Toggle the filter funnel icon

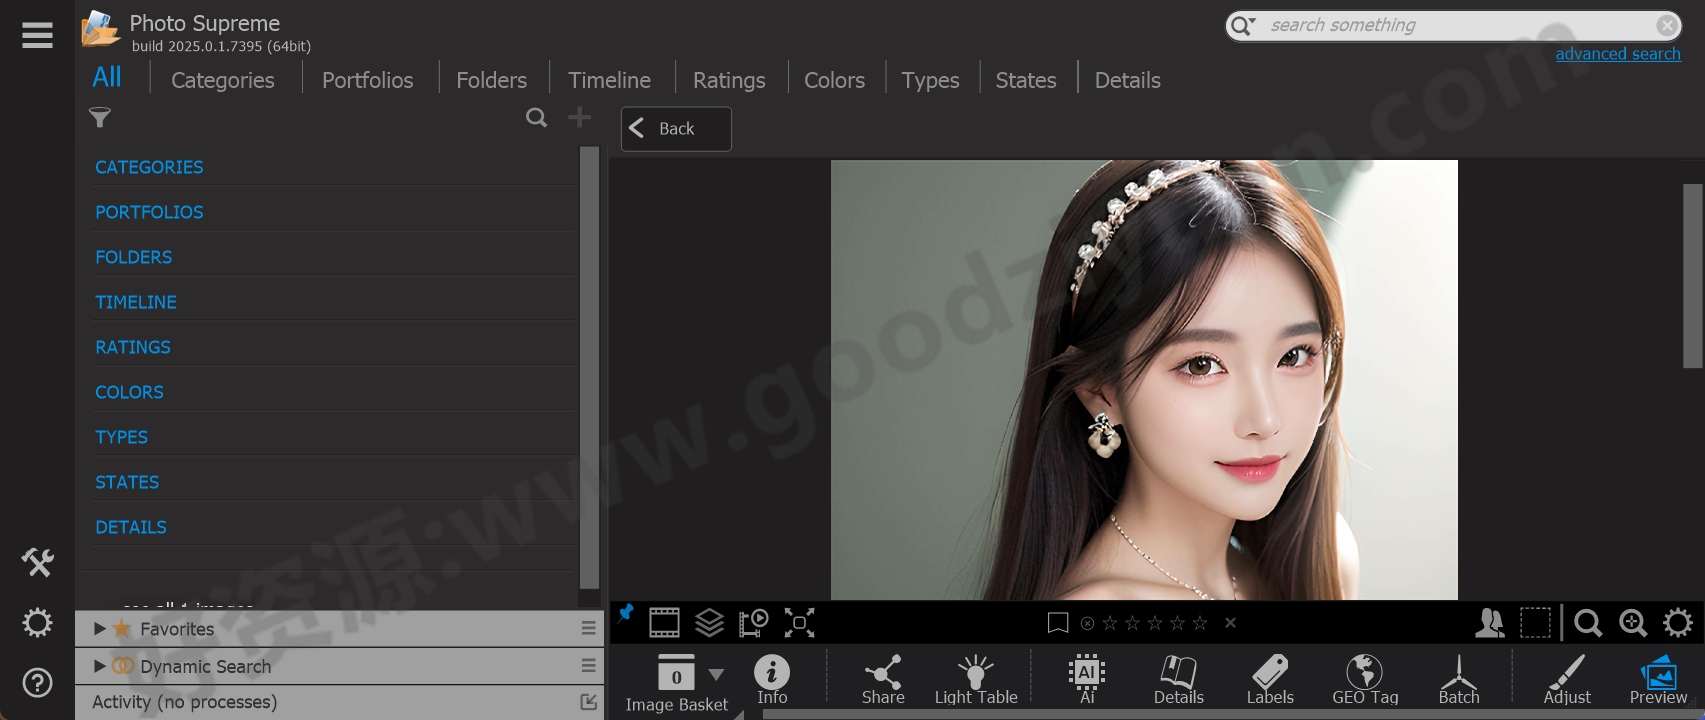pyautogui.click(x=100, y=119)
